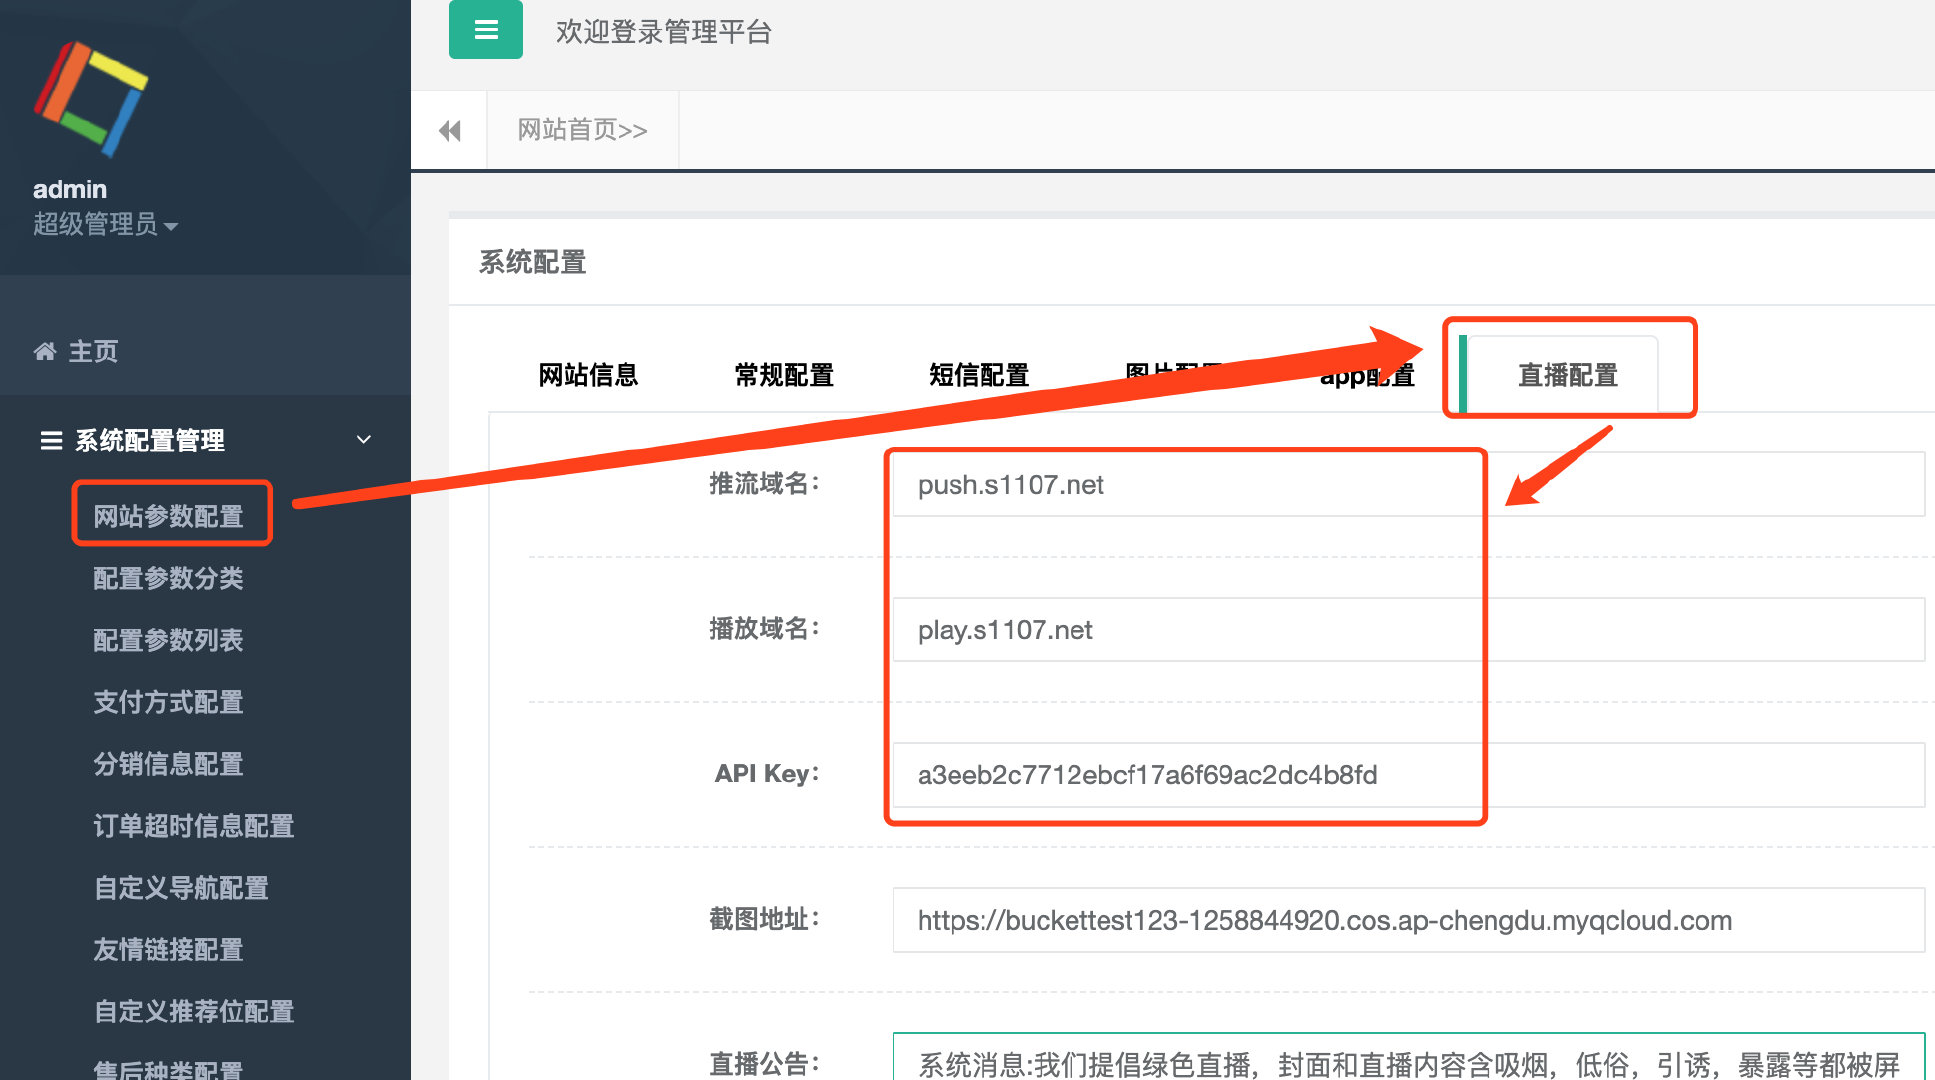Switch to the 直播配置 tab

(x=1567, y=375)
